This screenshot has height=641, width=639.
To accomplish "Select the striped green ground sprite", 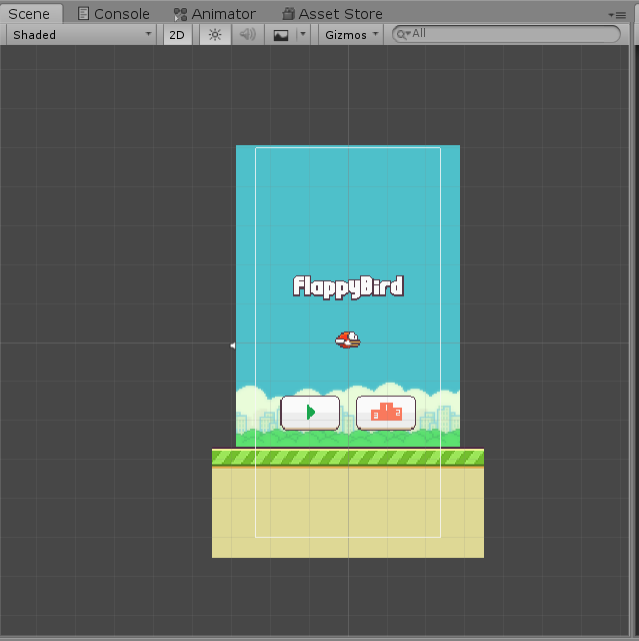I will 348,458.
